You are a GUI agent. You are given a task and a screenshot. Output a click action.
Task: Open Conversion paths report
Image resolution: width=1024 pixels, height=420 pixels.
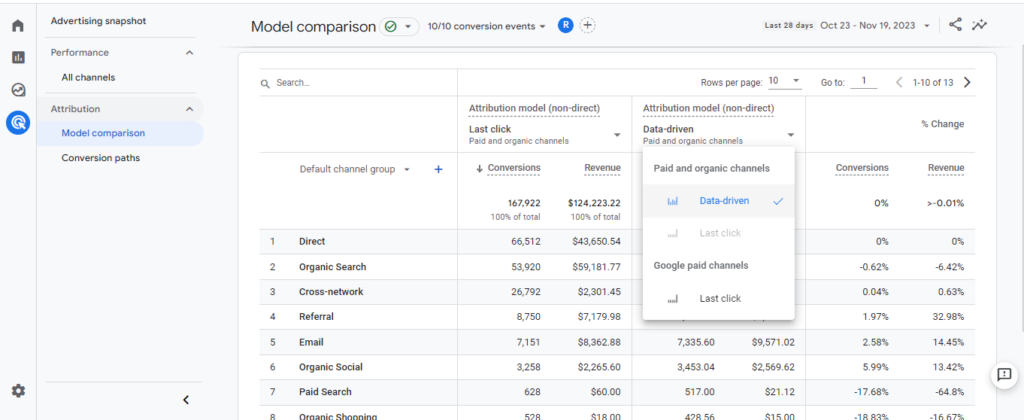click(100, 157)
